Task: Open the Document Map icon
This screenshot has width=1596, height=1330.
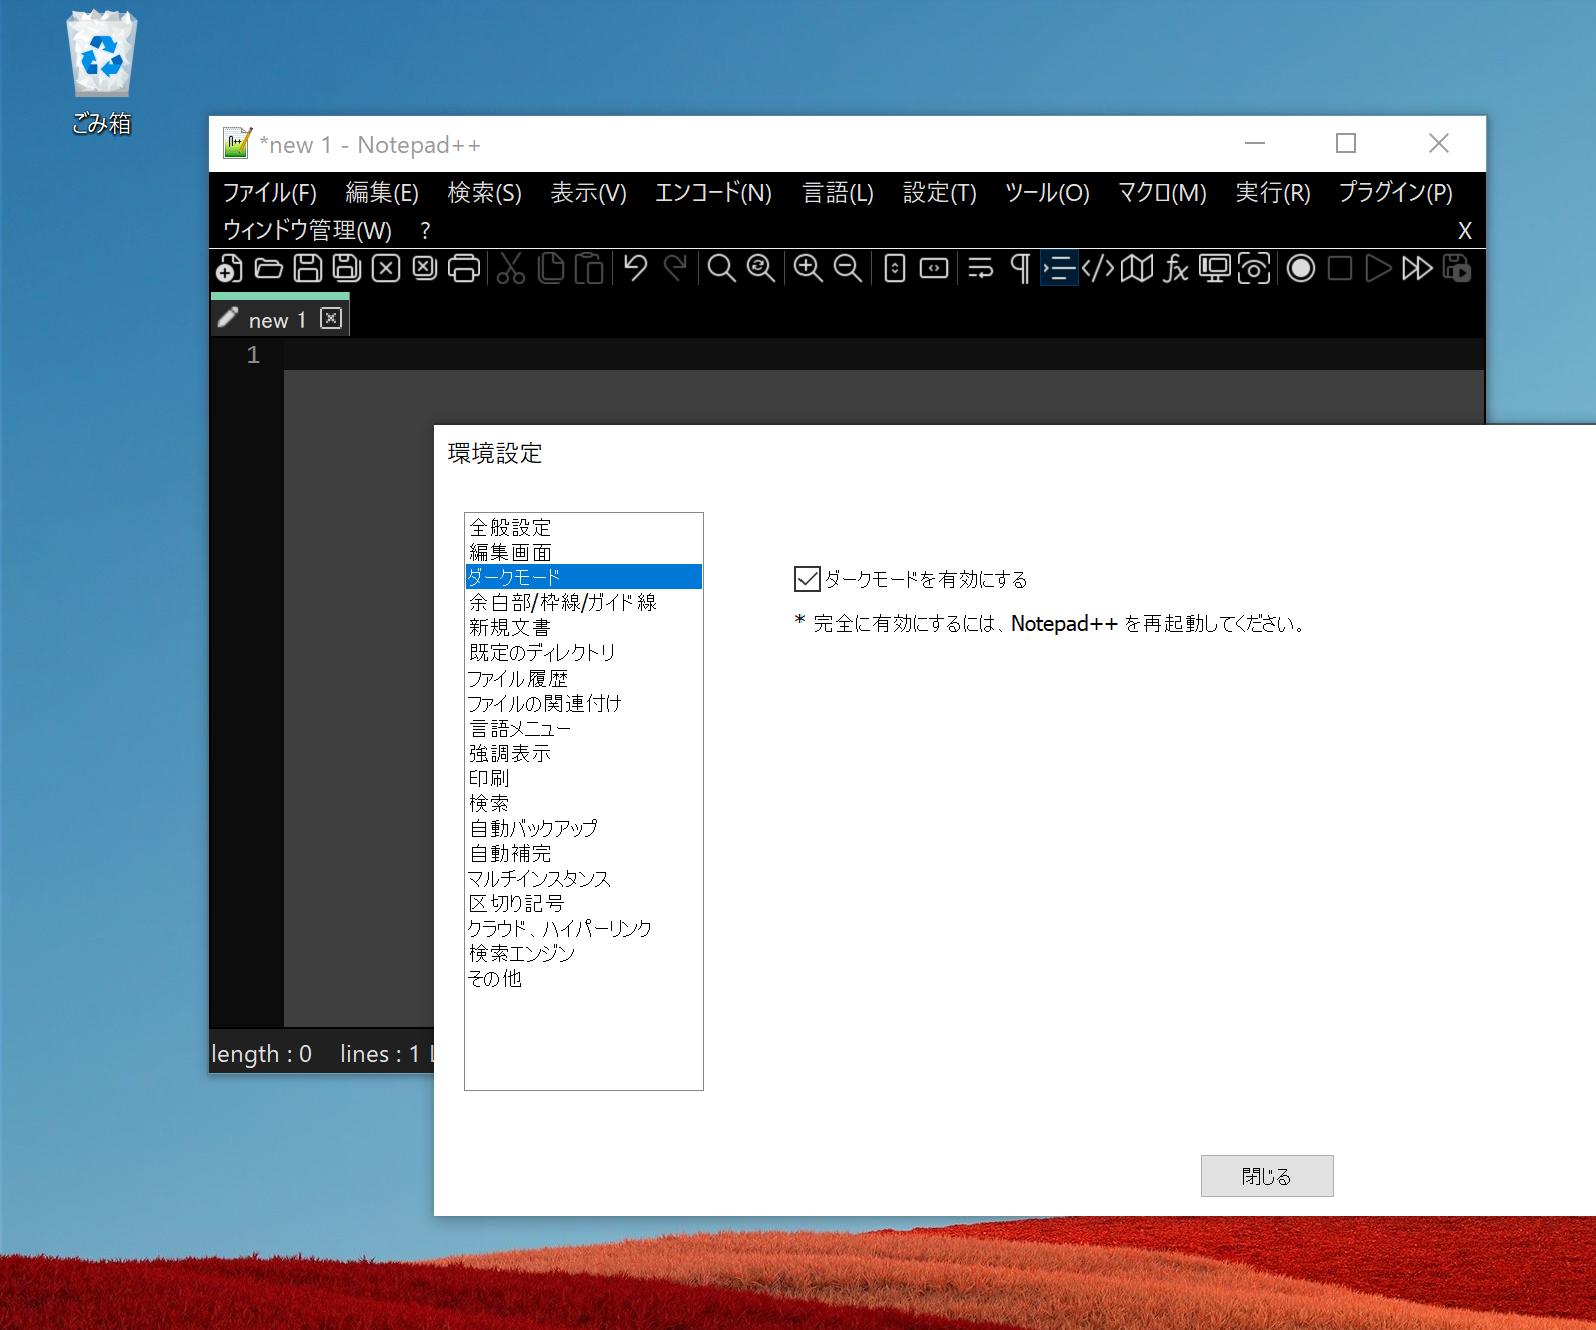Action: (x=1137, y=268)
